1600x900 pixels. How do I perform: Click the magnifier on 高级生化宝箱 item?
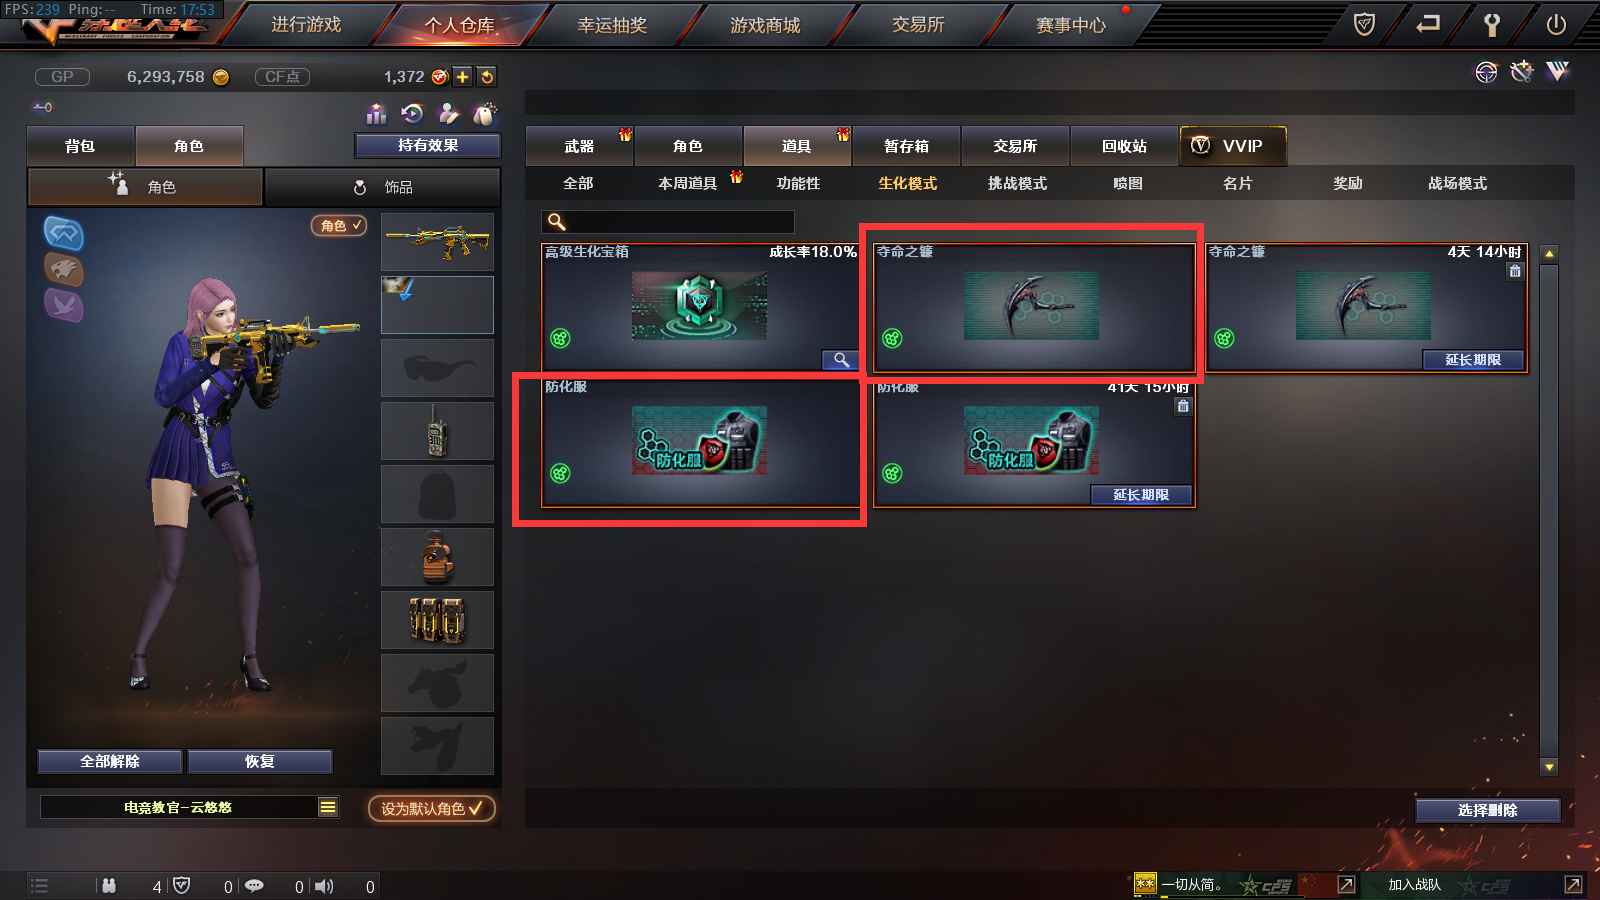coord(841,360)
